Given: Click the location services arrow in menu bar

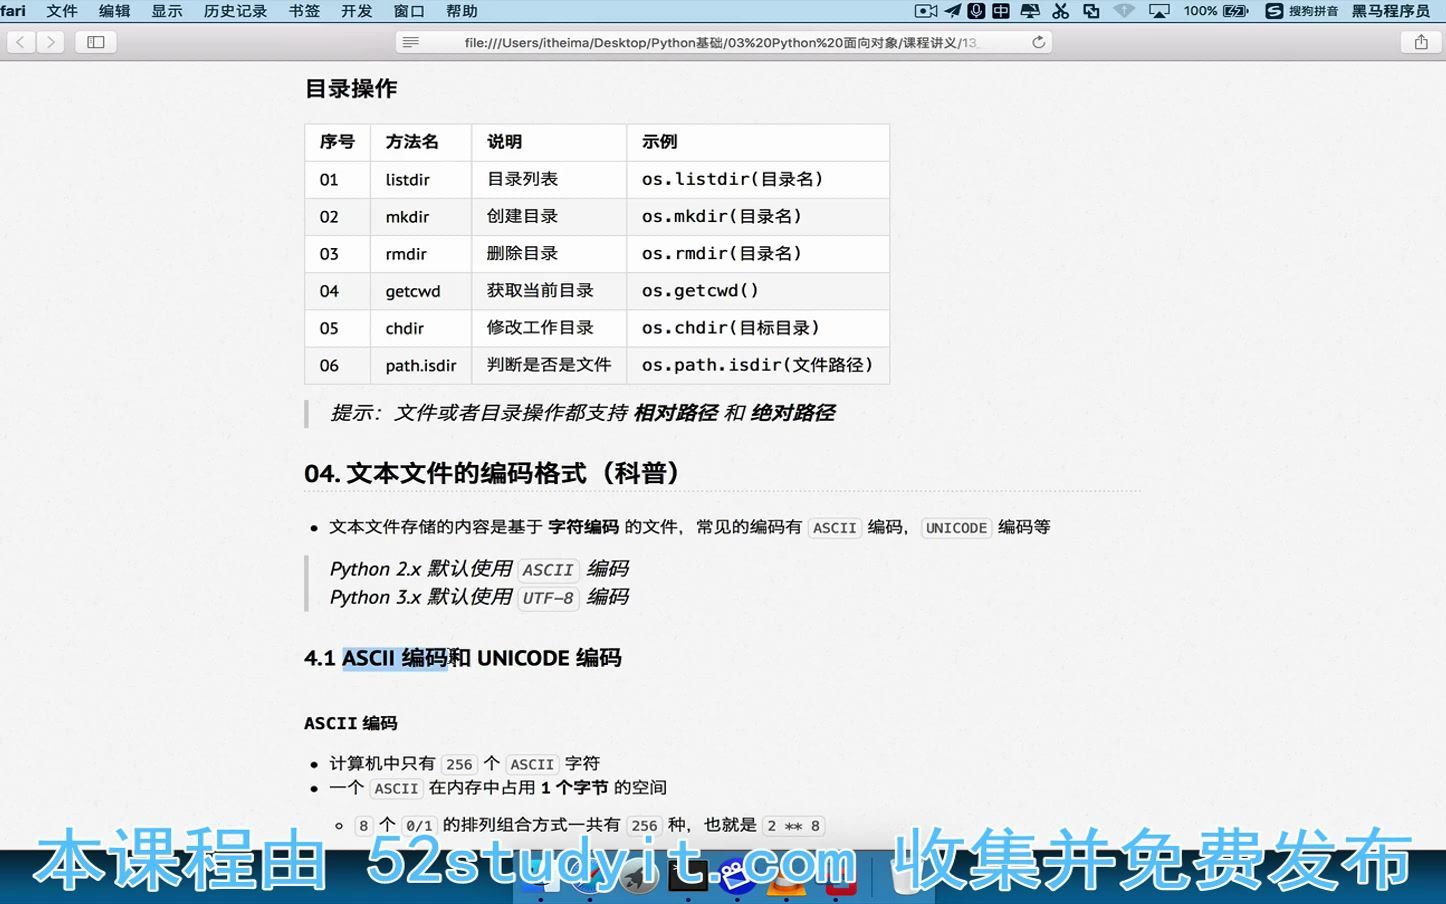Looking at the screenshot, I should pyautogui.click(x=951, y=11).
